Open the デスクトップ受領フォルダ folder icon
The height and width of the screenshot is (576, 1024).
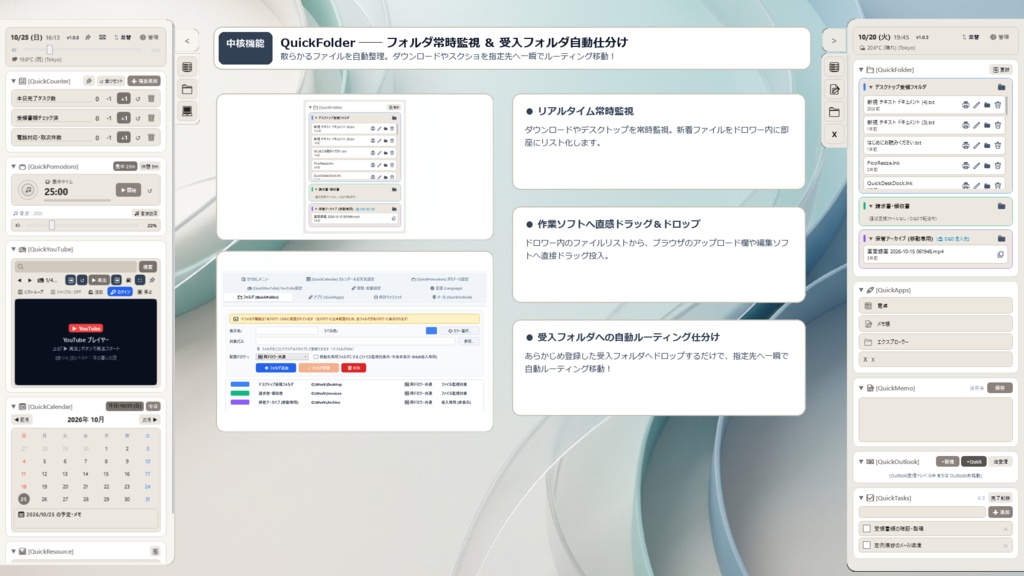coord(1001,87)
